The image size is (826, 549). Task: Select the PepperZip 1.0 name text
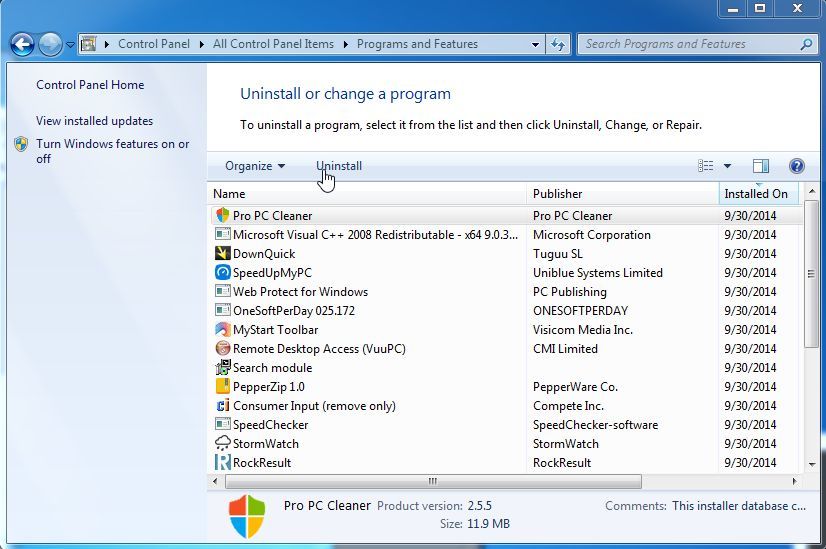pyautogui.click(x=269, y=387)
